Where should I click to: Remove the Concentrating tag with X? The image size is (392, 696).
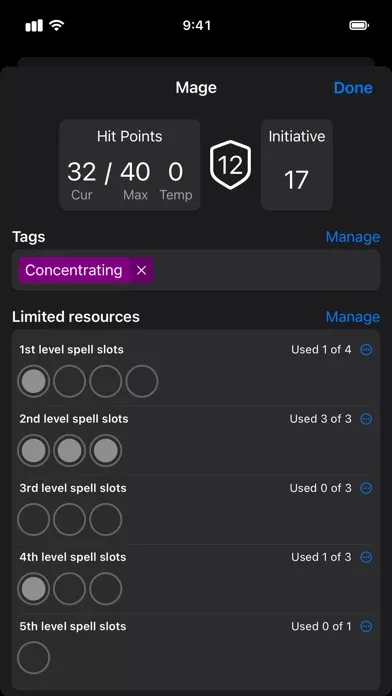click(x=141, y=270)
